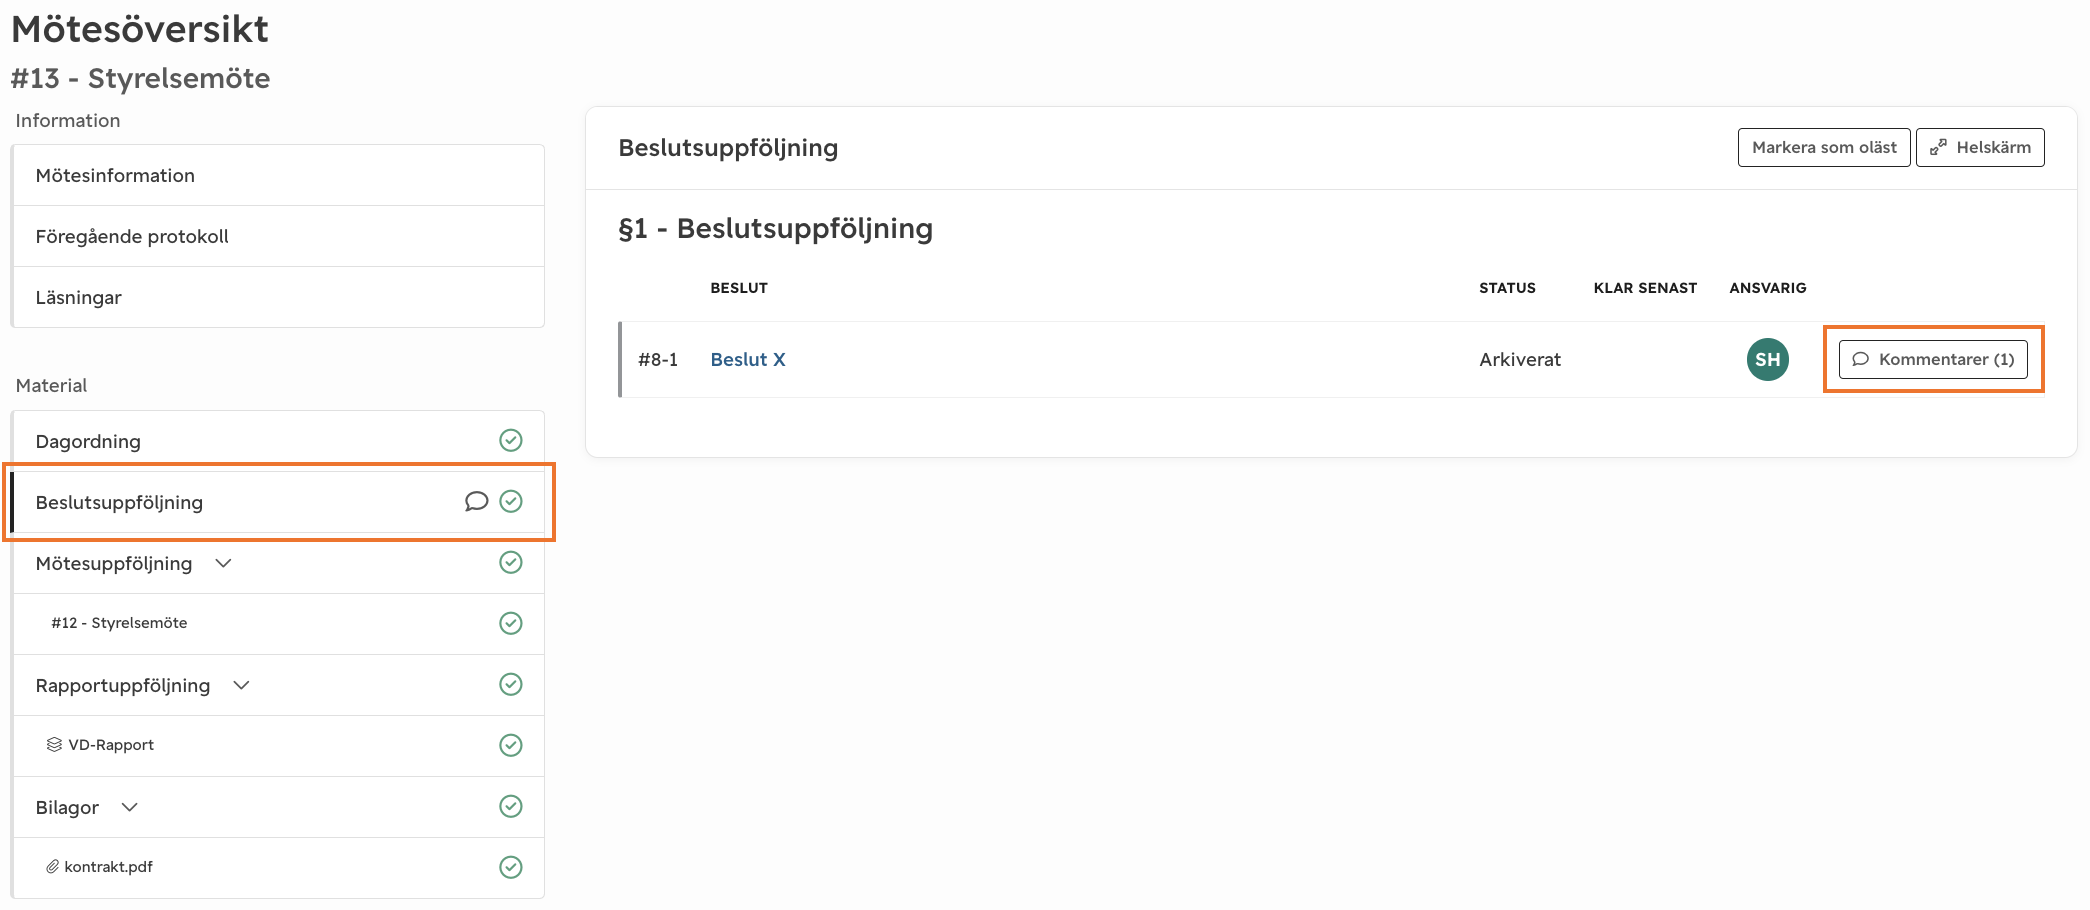Open Kommentarer (1) for Beslut X
The image size is (2090, 910).
click(x=1933, y=360)
